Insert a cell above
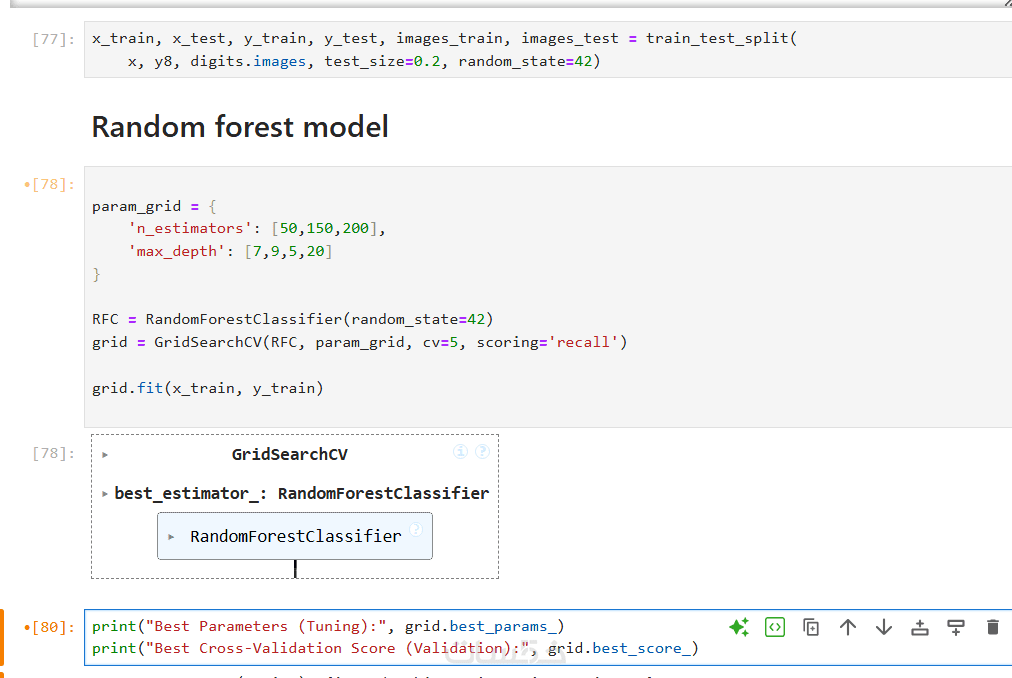Screen dimensions: 1012x678 click(x=920, y=627)
